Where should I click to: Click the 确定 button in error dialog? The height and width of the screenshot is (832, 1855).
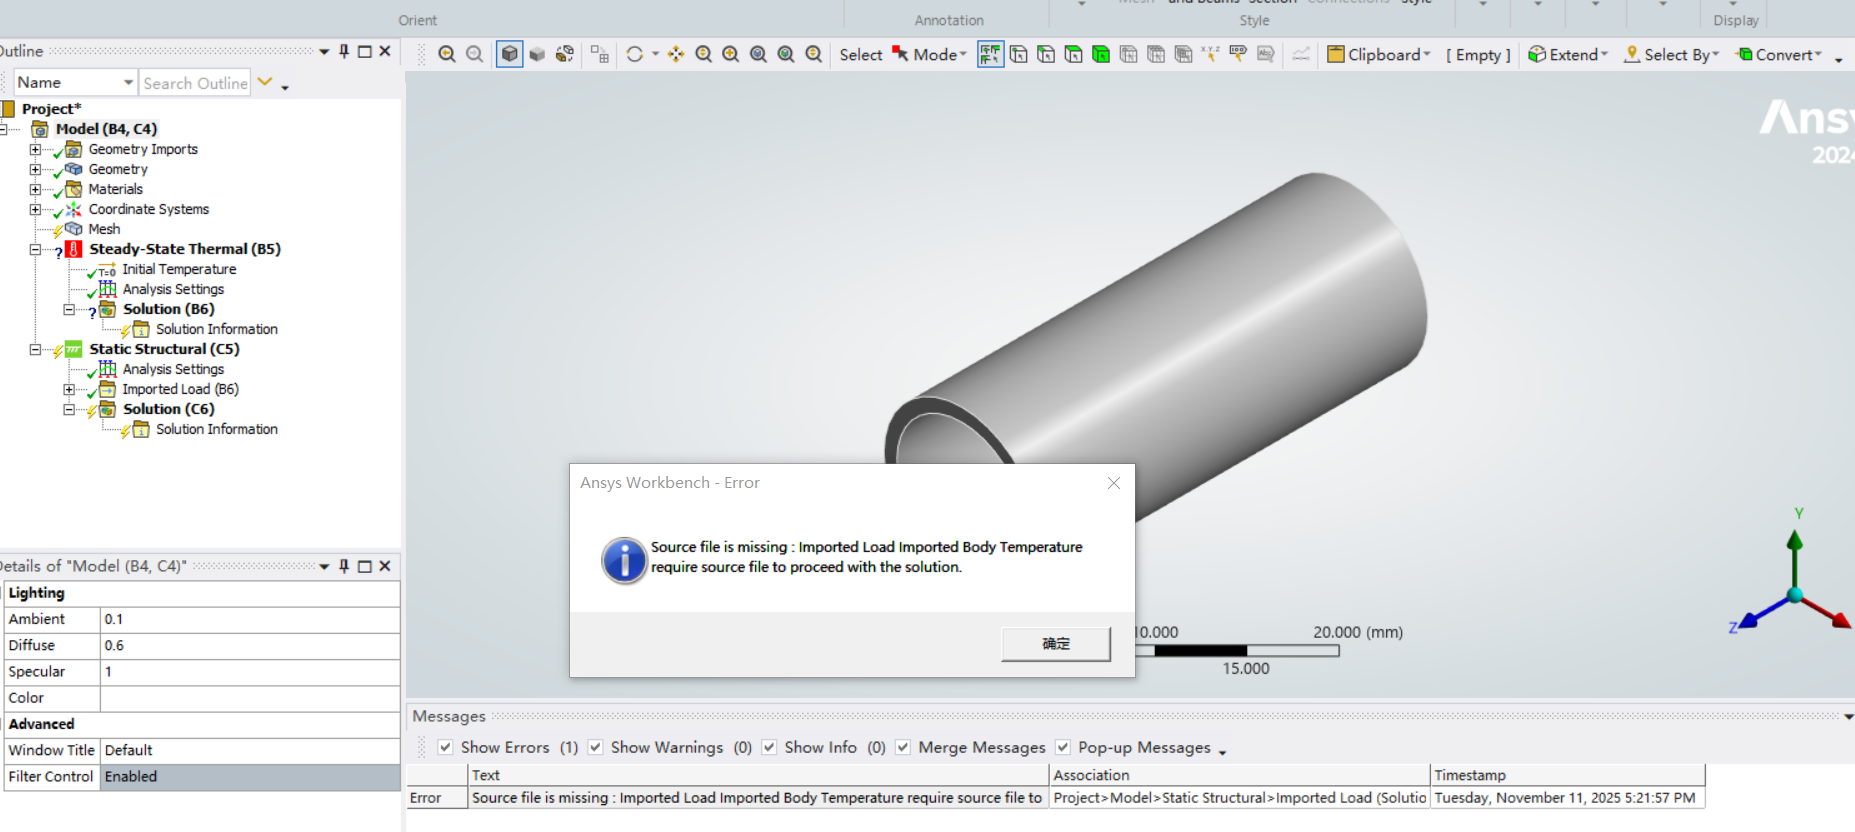1056,644
